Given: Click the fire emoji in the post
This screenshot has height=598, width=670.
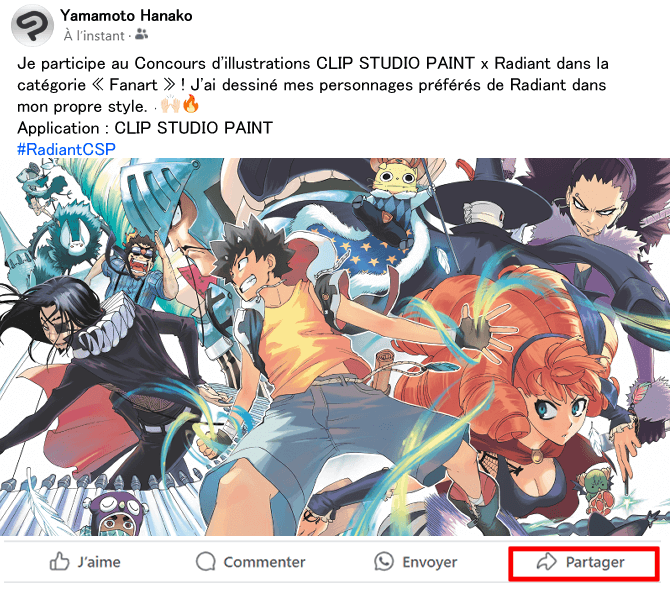Looking at the screenshot, I should pyautogui.click(x=190, y=105).
